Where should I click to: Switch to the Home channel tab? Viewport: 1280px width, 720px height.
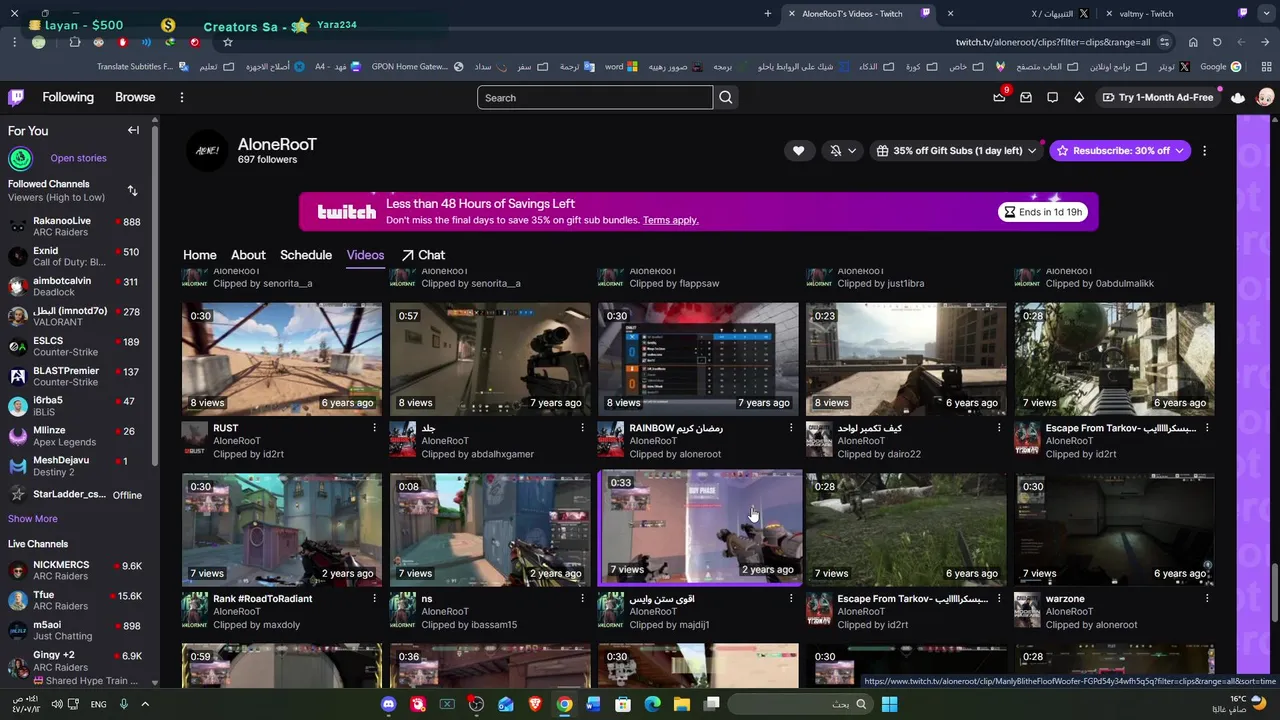(199, 255)
